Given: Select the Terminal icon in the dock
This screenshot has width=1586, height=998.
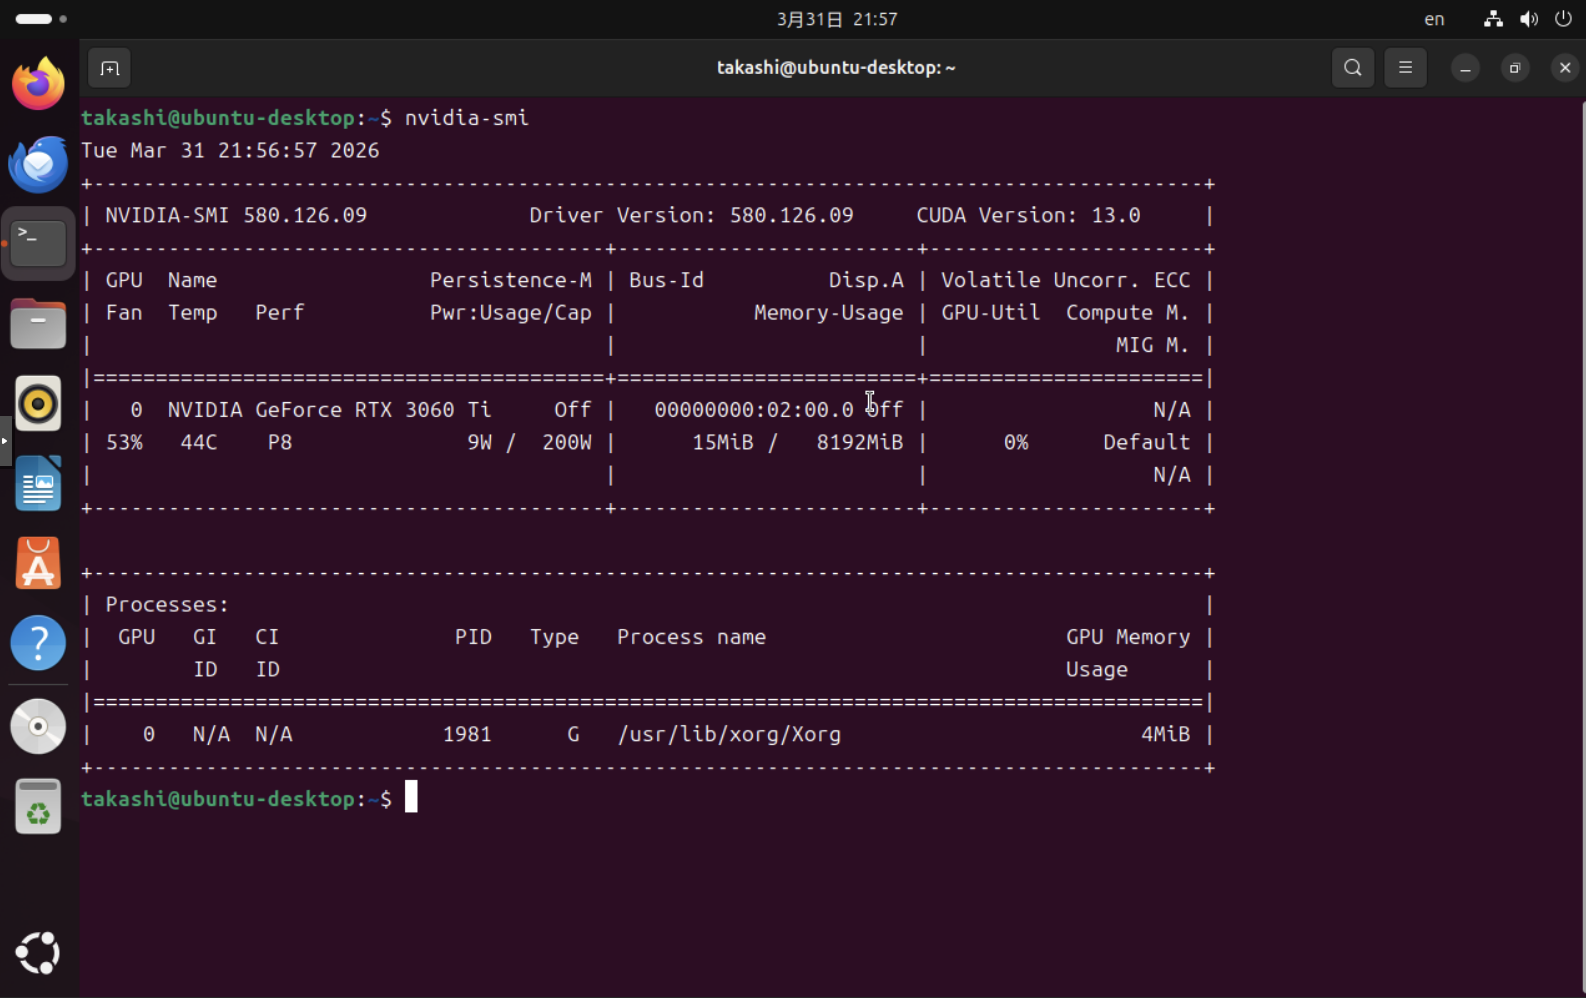Looking at the screenshot, I should [x=38, y=243].
